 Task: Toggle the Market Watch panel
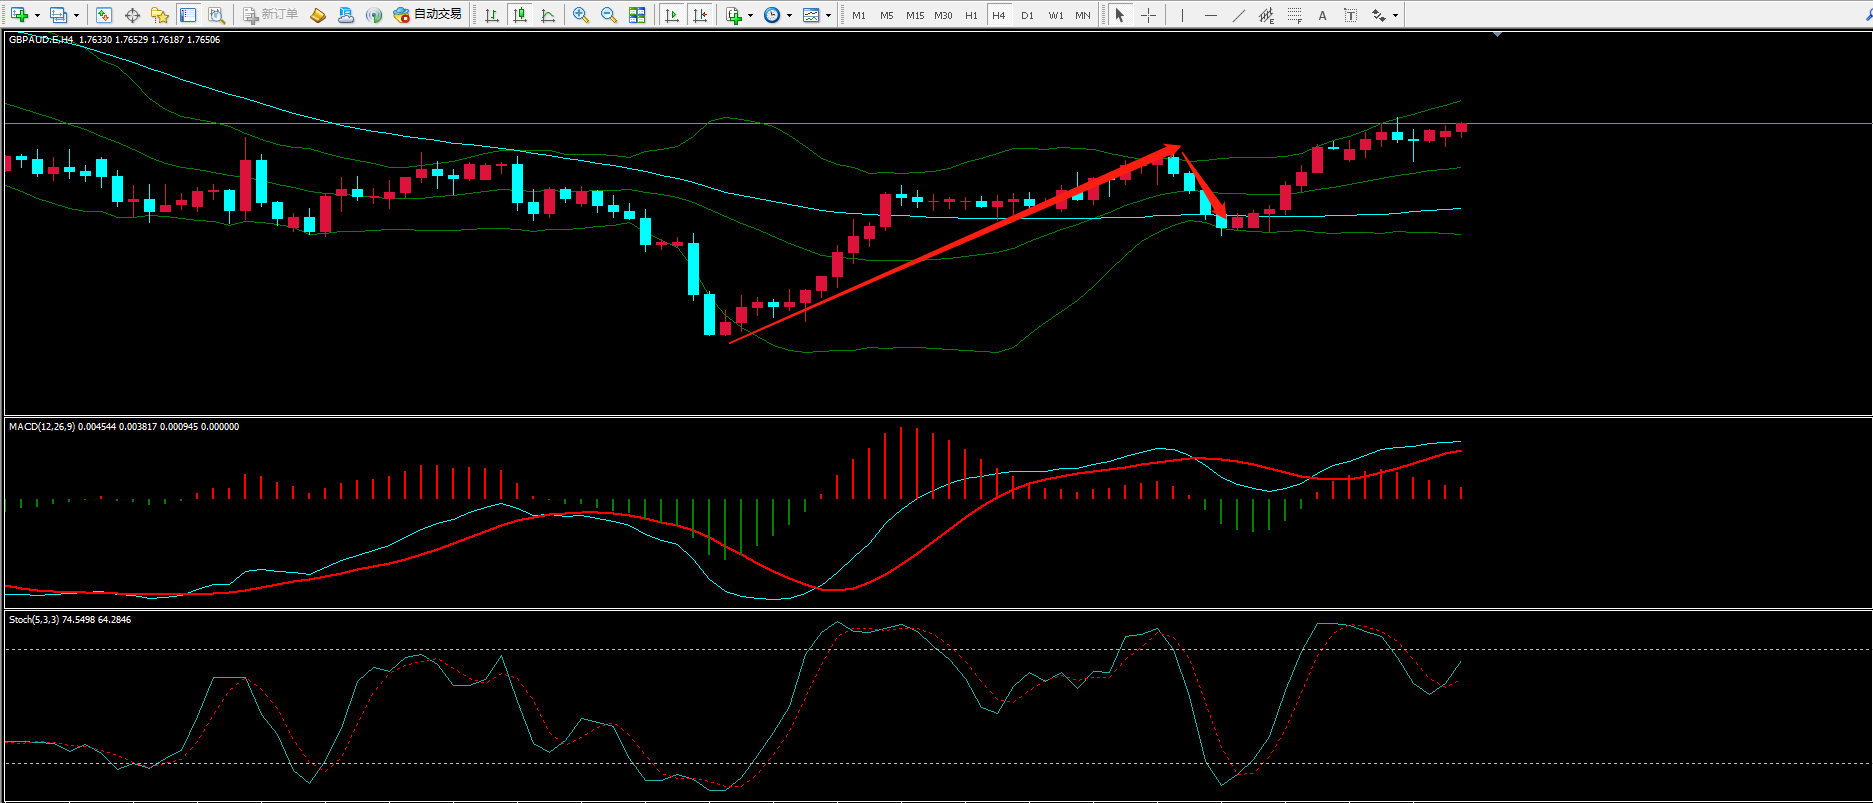(x=104, y=15)
